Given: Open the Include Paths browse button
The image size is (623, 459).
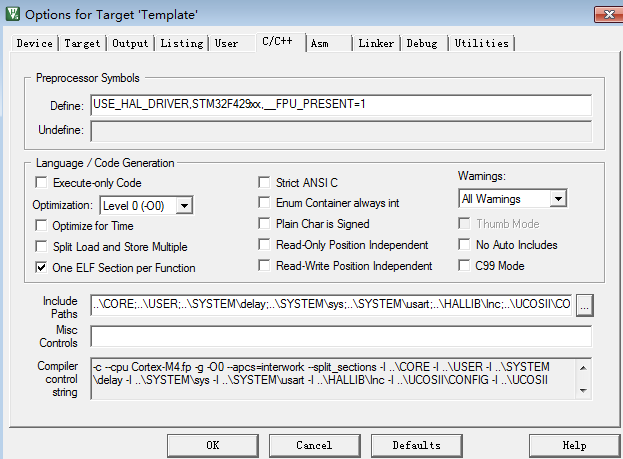Looking at the screenshot, I should pyautogui.click(x=584, y=305).
